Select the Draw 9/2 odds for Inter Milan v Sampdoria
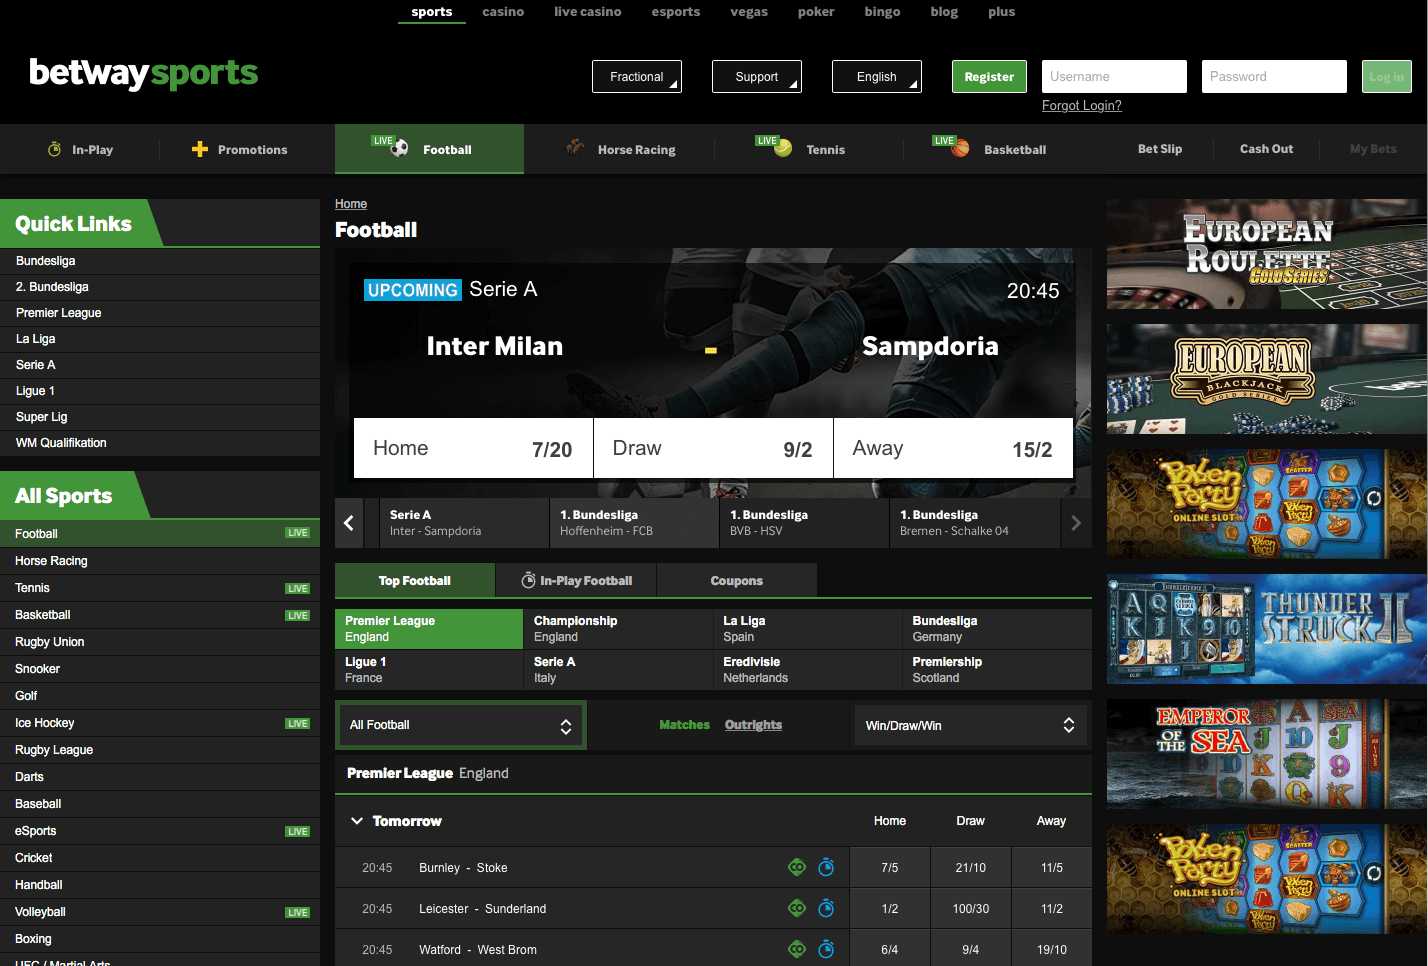Viewport: 1428px width, 966px height. coord(713,448)
